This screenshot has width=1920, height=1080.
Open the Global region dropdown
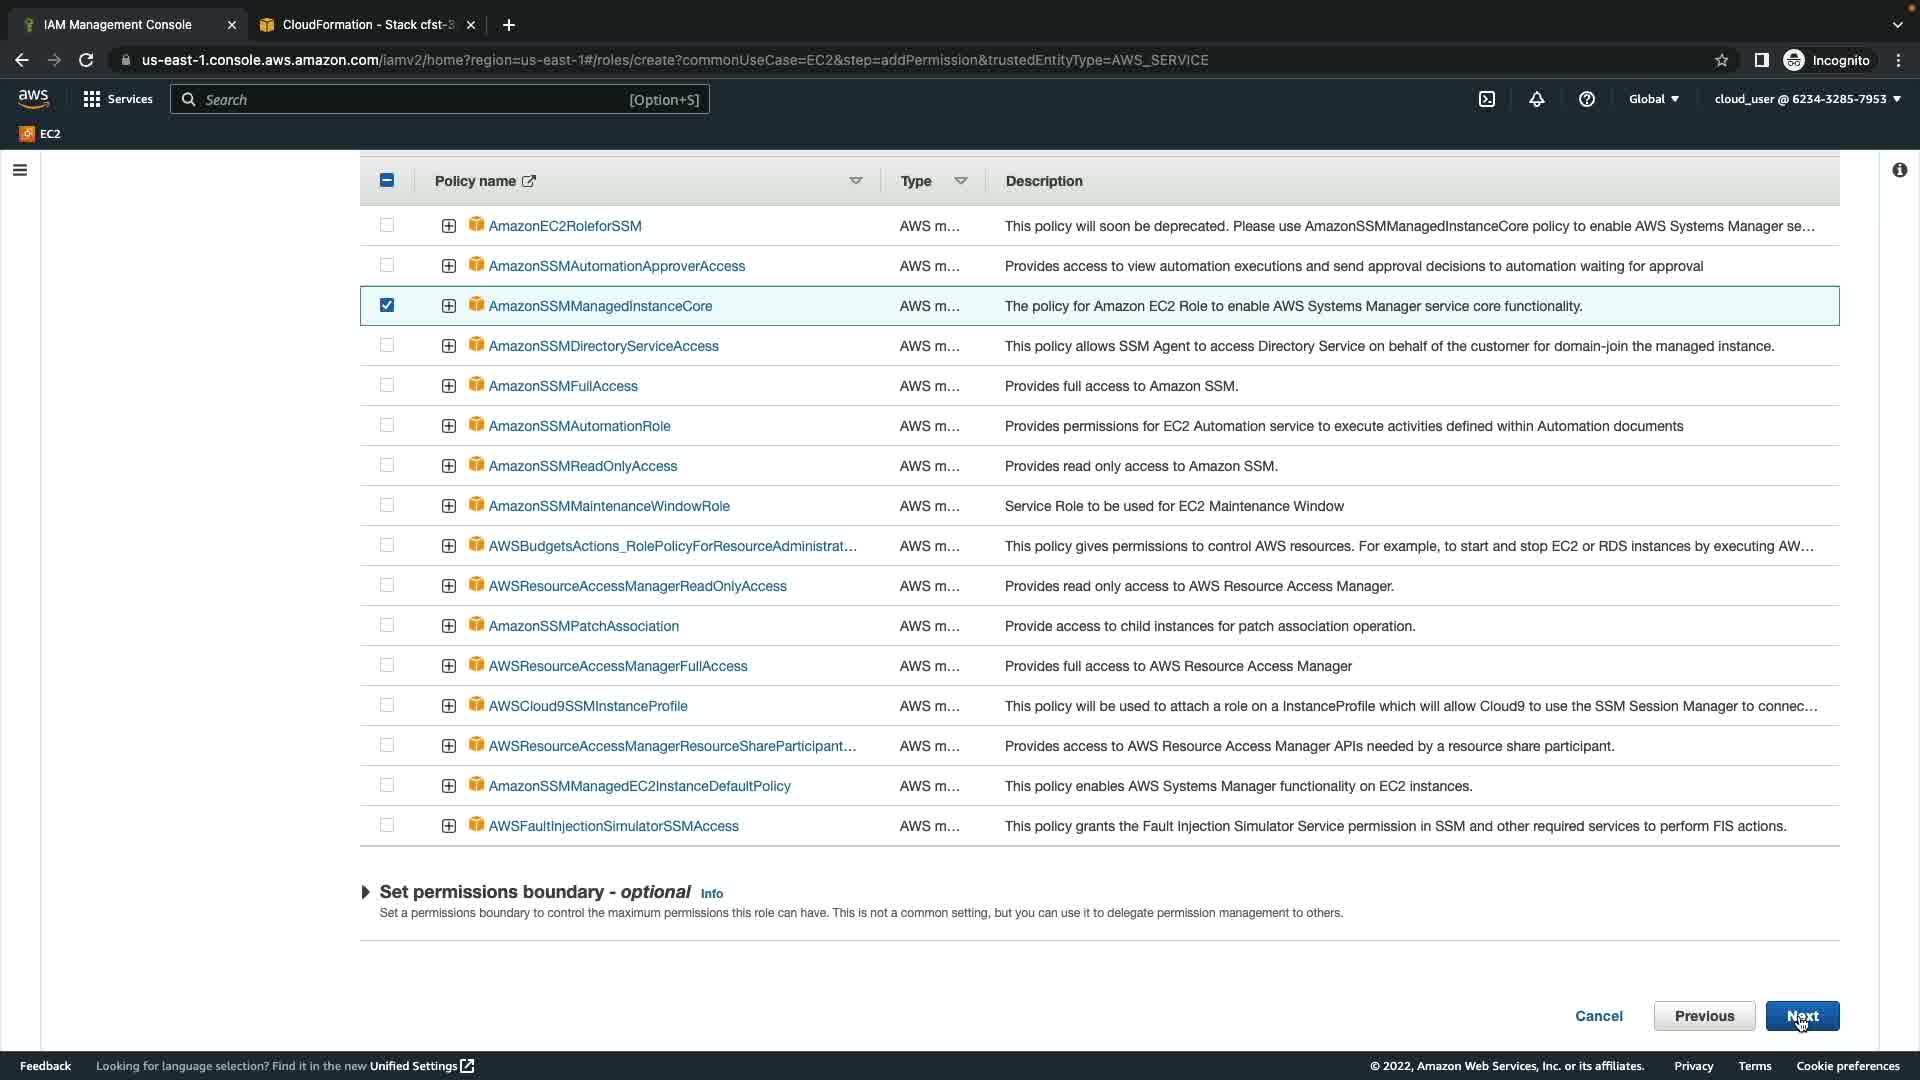pyautogui.click(x=1654, y=99)
